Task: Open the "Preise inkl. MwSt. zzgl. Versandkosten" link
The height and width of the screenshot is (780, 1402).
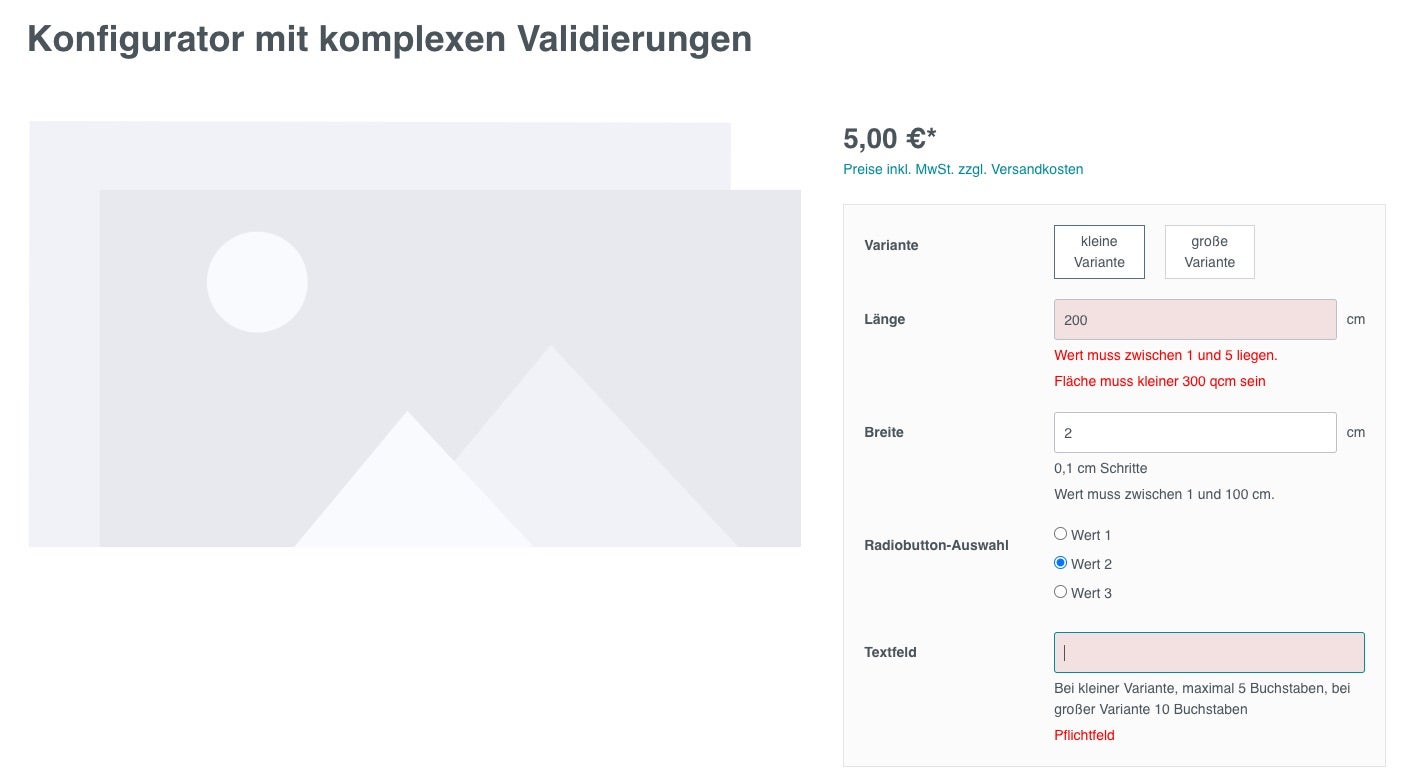Action: click(963, 169)
